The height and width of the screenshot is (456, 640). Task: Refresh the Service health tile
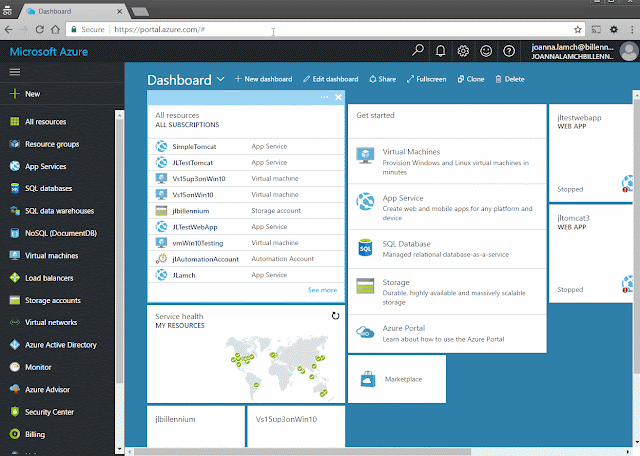click(x=335, y=316)
